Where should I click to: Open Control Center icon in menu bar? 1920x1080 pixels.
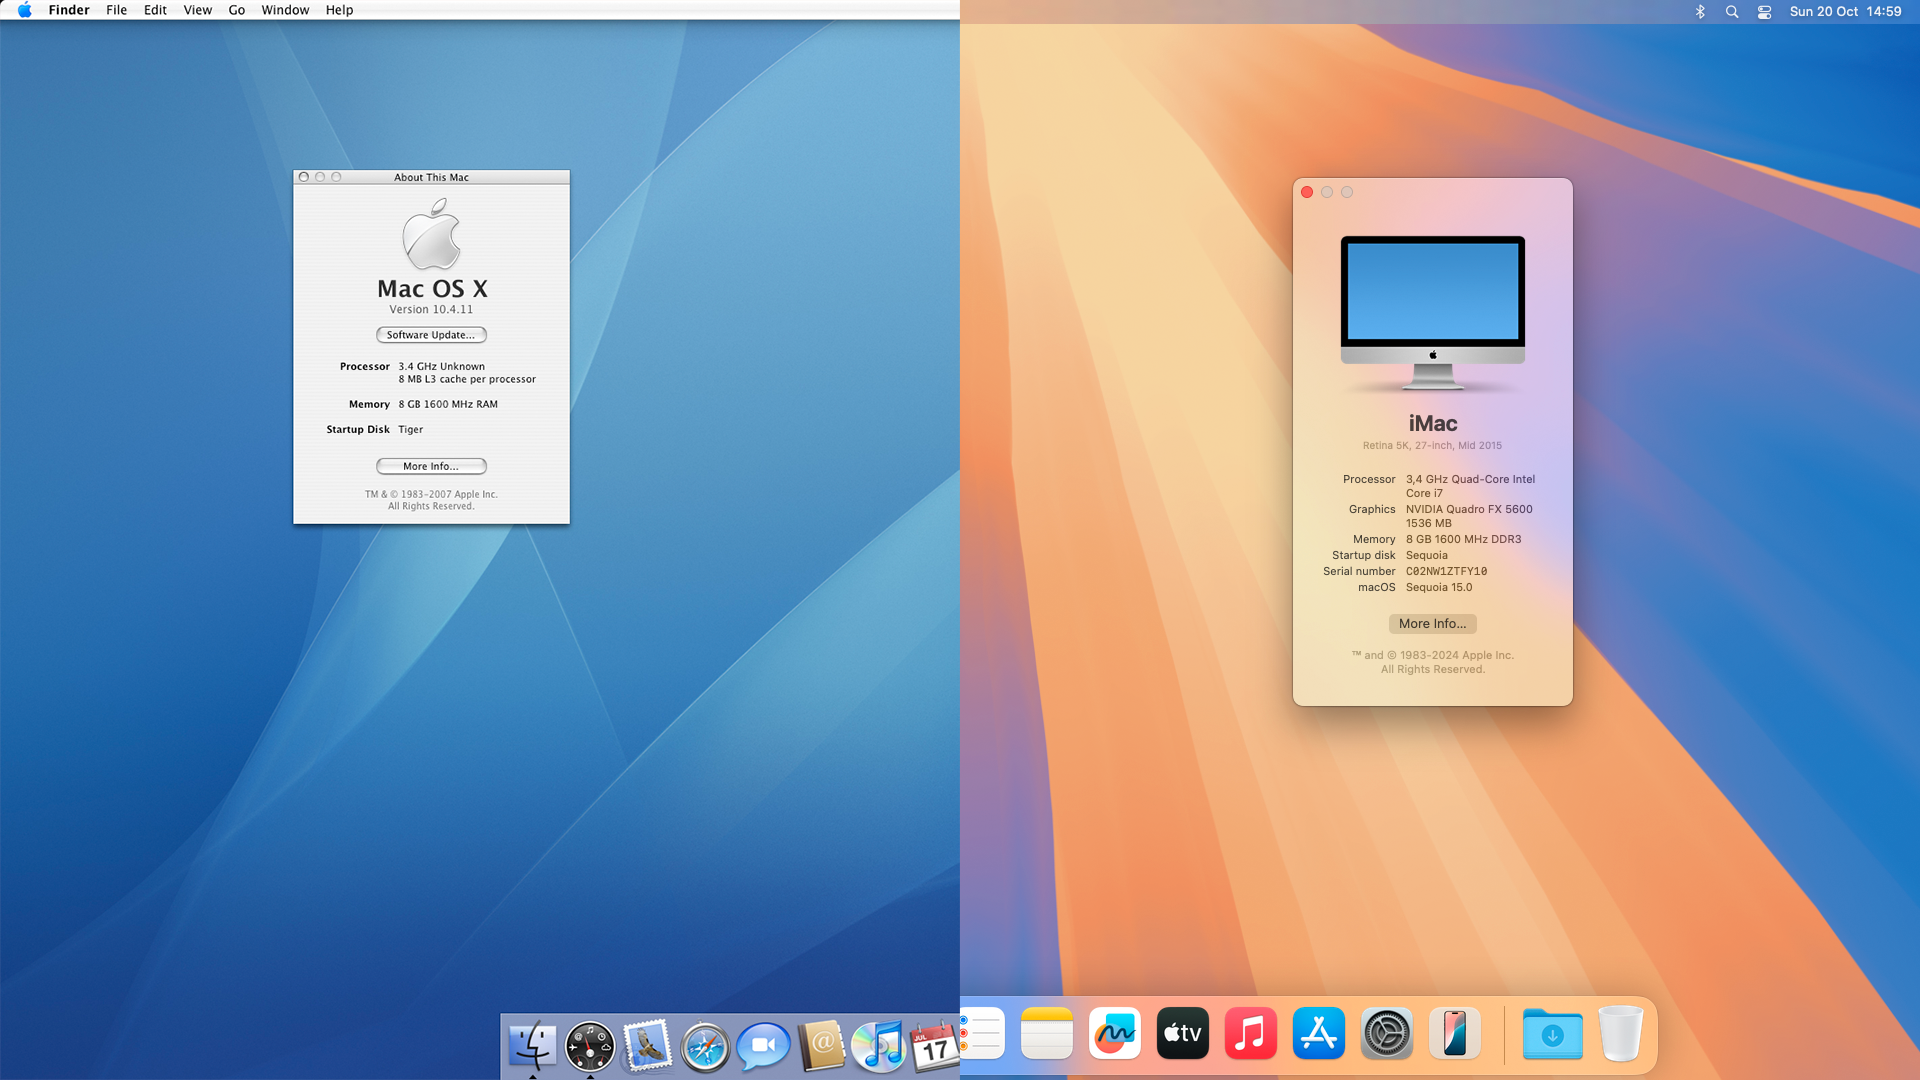point(1764,12)
